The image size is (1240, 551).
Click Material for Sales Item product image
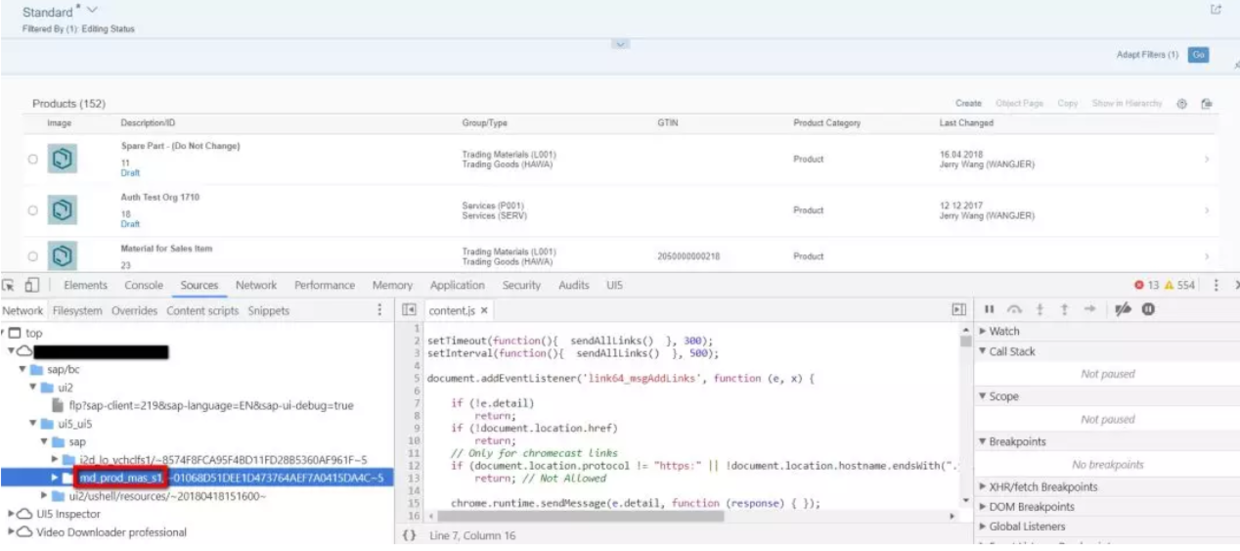[x=64, y=256]
